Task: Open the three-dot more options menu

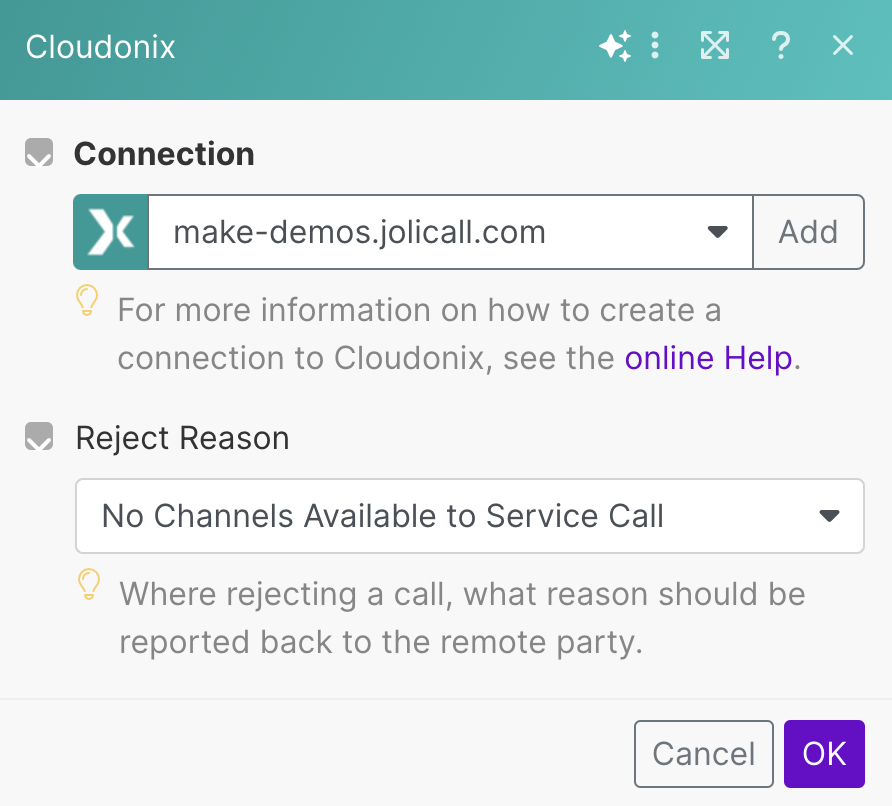Action: tap(655, 46)
